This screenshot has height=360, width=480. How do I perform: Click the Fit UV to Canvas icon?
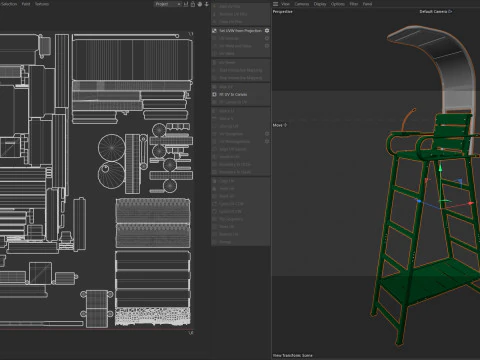[214, 94]
